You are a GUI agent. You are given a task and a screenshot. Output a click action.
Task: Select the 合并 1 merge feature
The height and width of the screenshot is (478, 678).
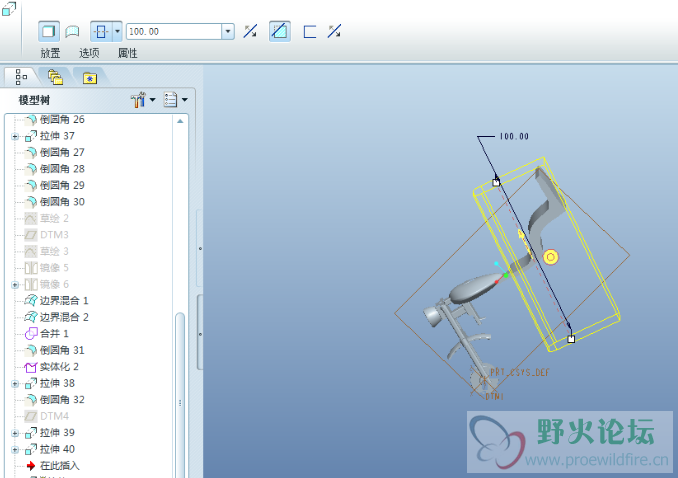(x=54, y=334)
